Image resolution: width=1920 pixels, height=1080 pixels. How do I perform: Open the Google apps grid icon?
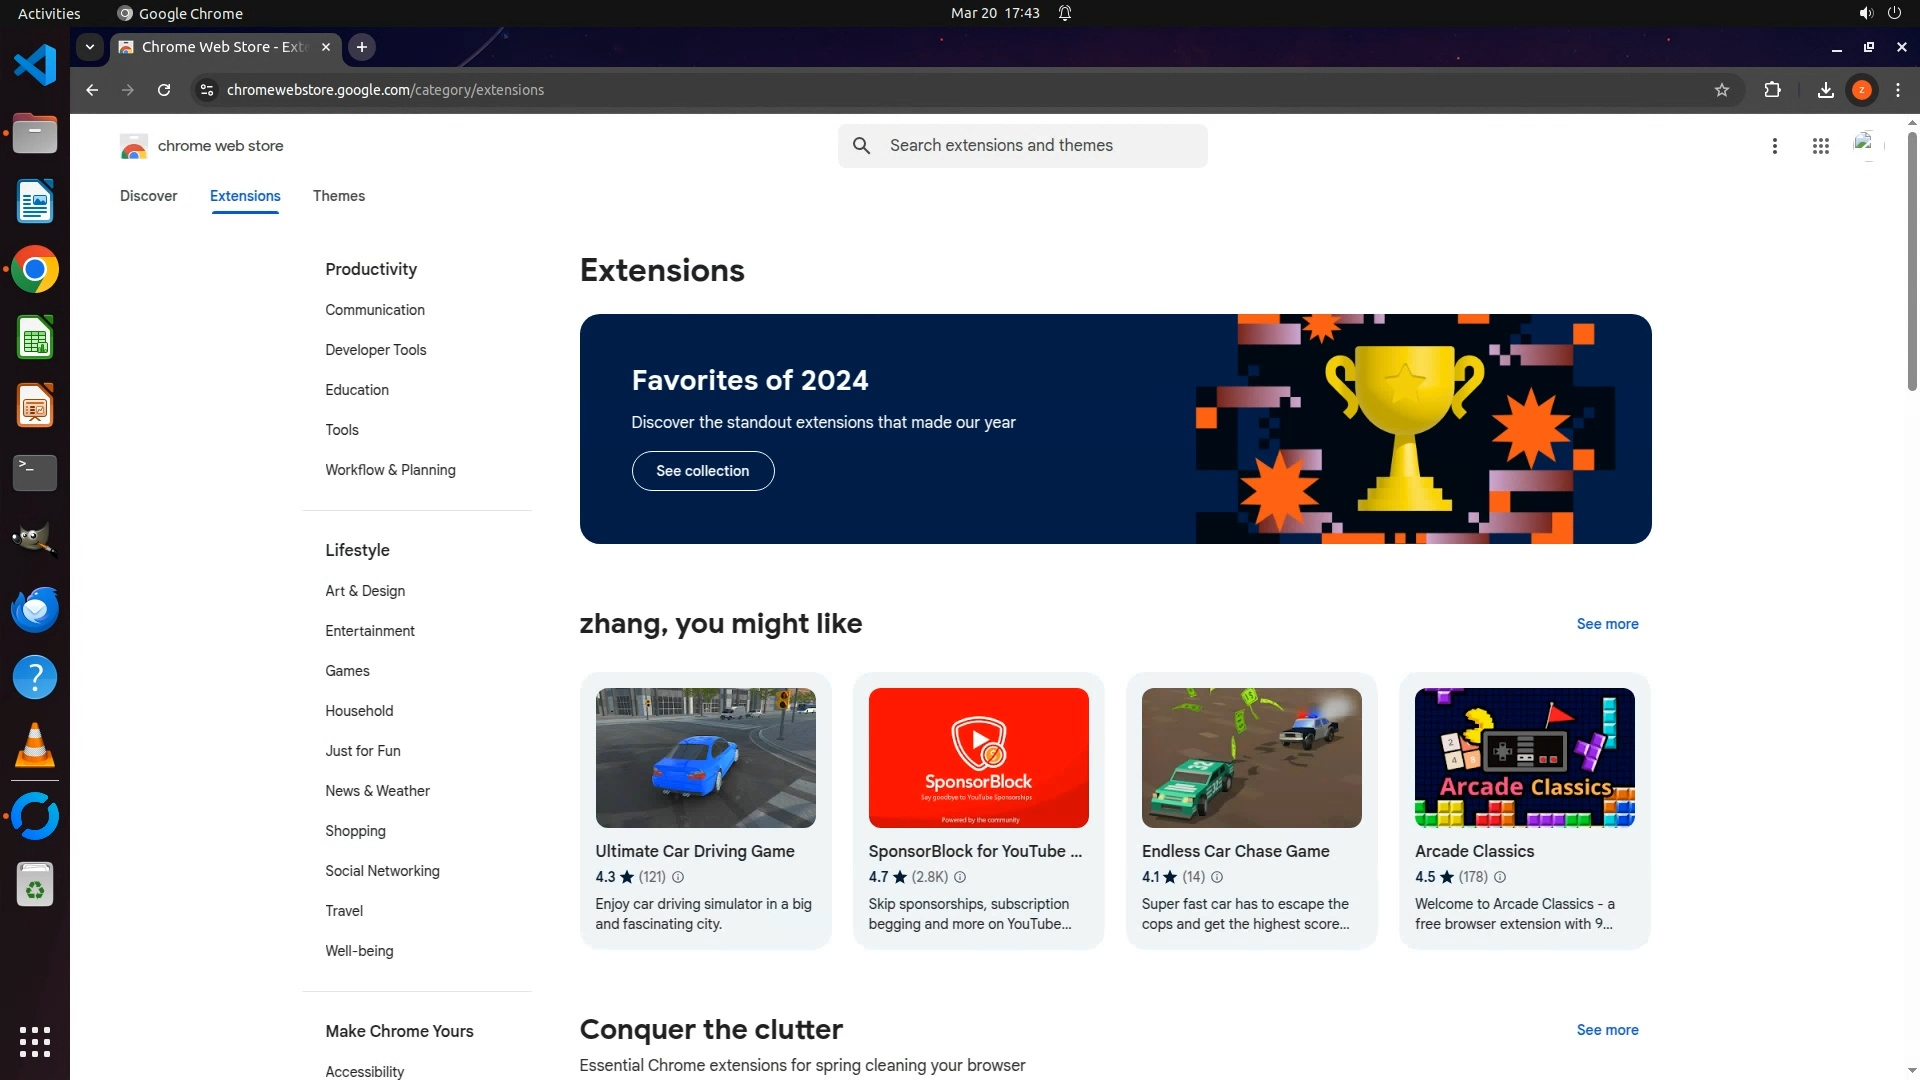pyautogui.click(x=1820, y=146)
